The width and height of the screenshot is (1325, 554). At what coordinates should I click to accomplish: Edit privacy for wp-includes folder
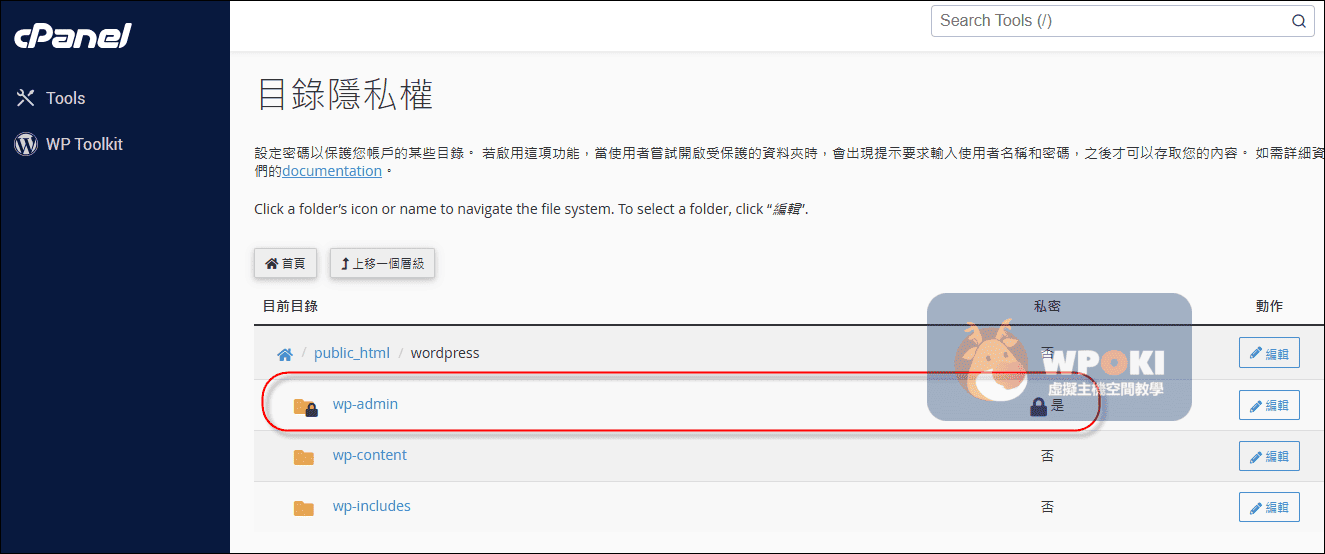1269,507
